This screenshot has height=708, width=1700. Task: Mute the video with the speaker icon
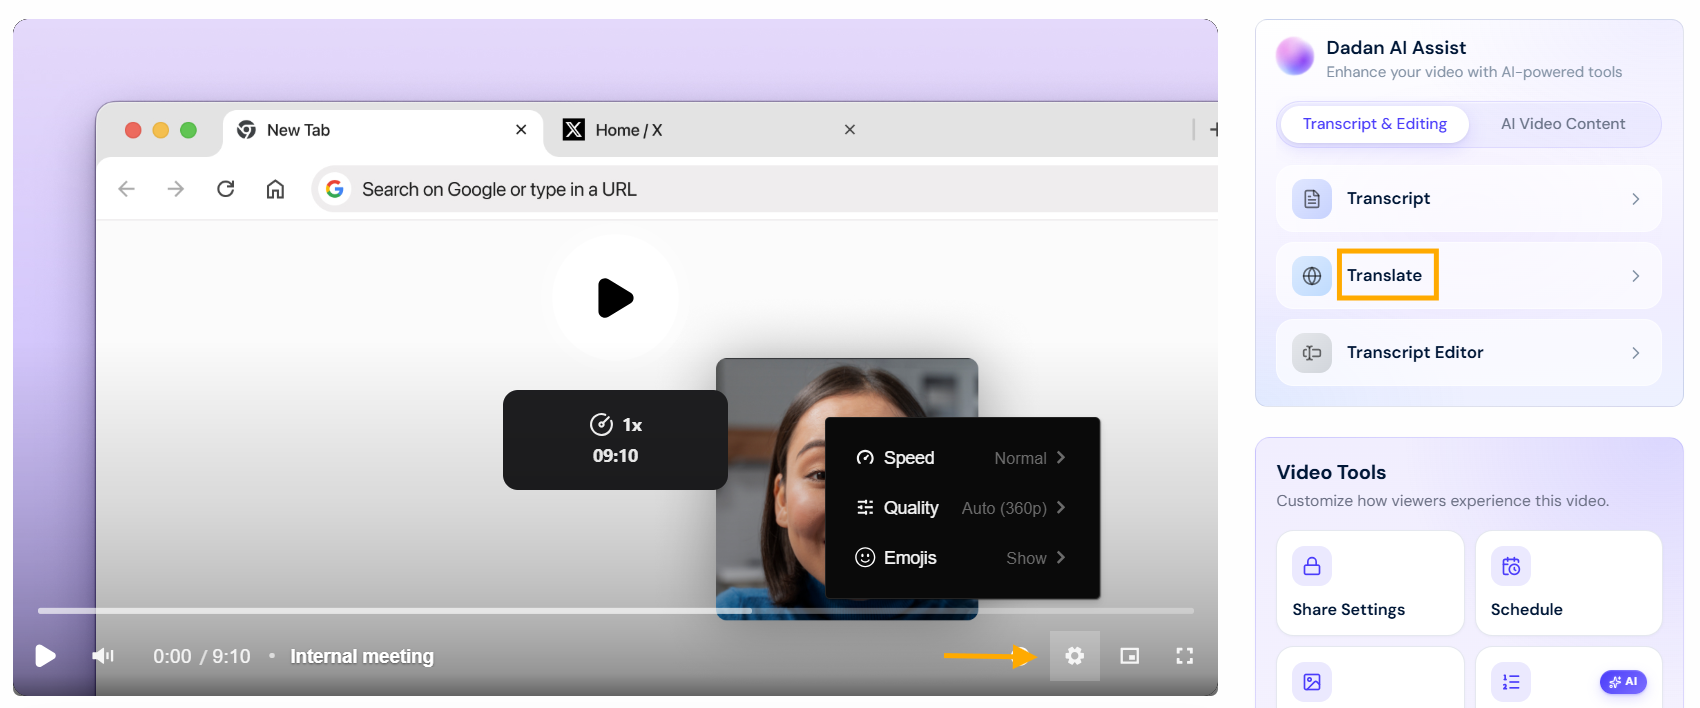103,656
